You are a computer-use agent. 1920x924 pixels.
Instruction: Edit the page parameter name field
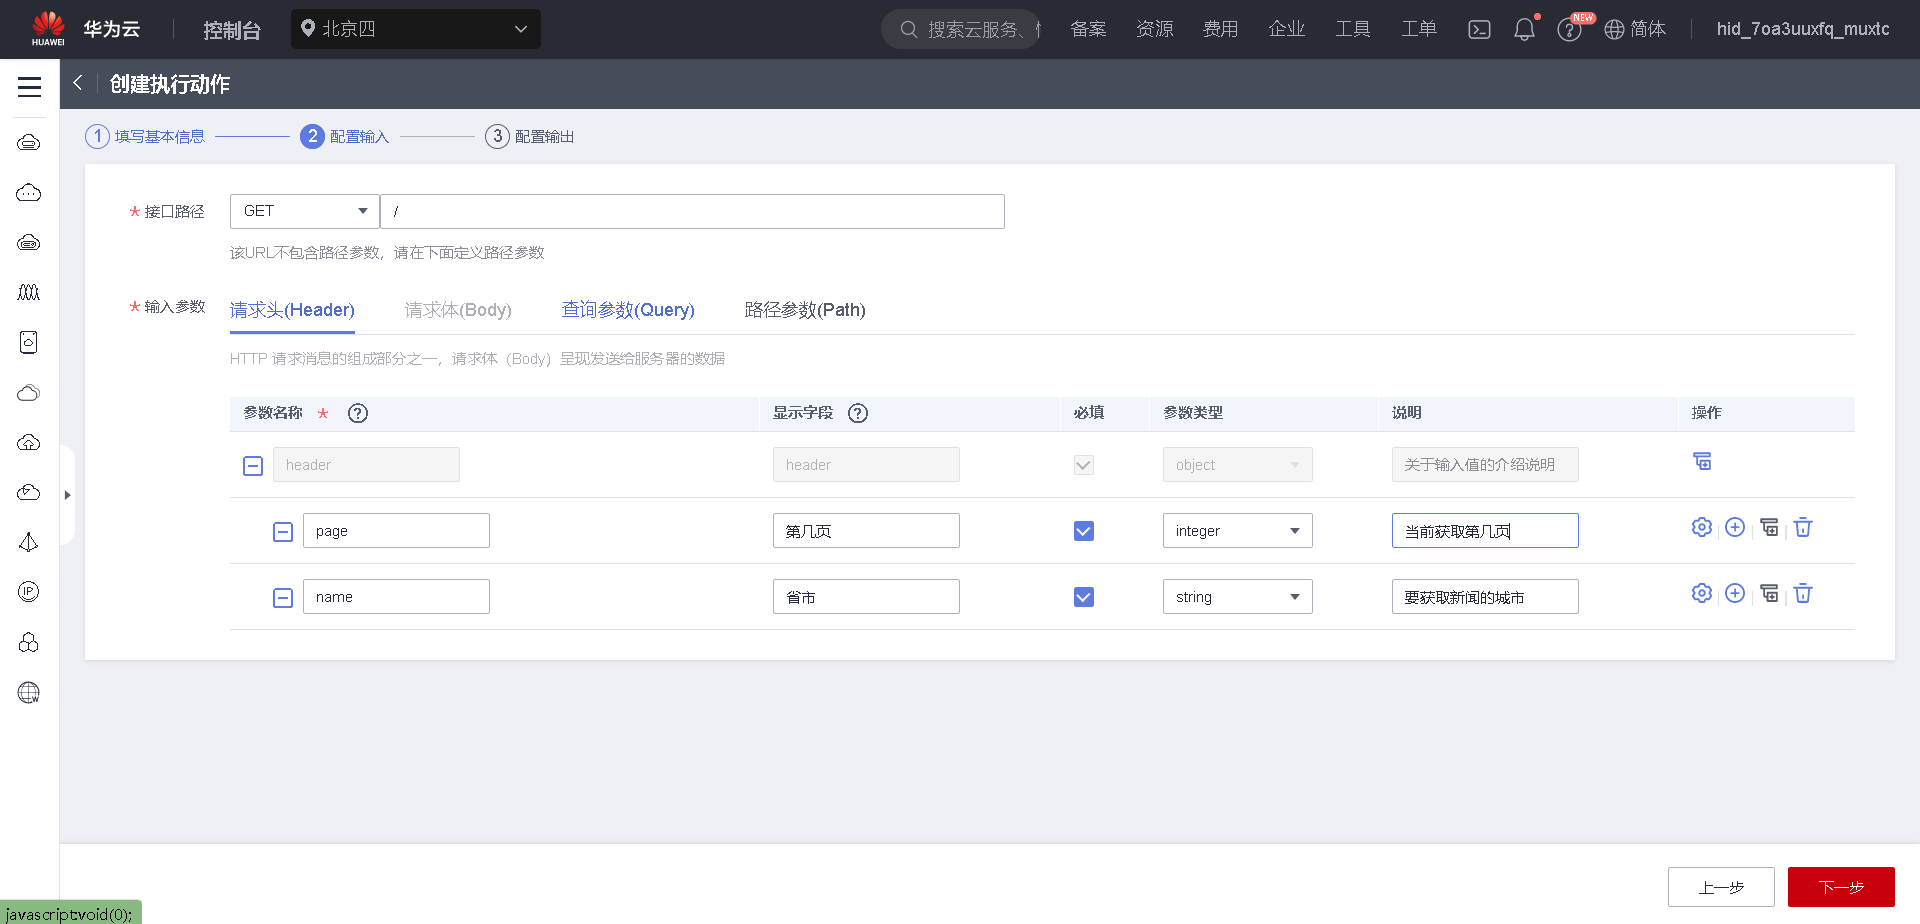(396, 531)
